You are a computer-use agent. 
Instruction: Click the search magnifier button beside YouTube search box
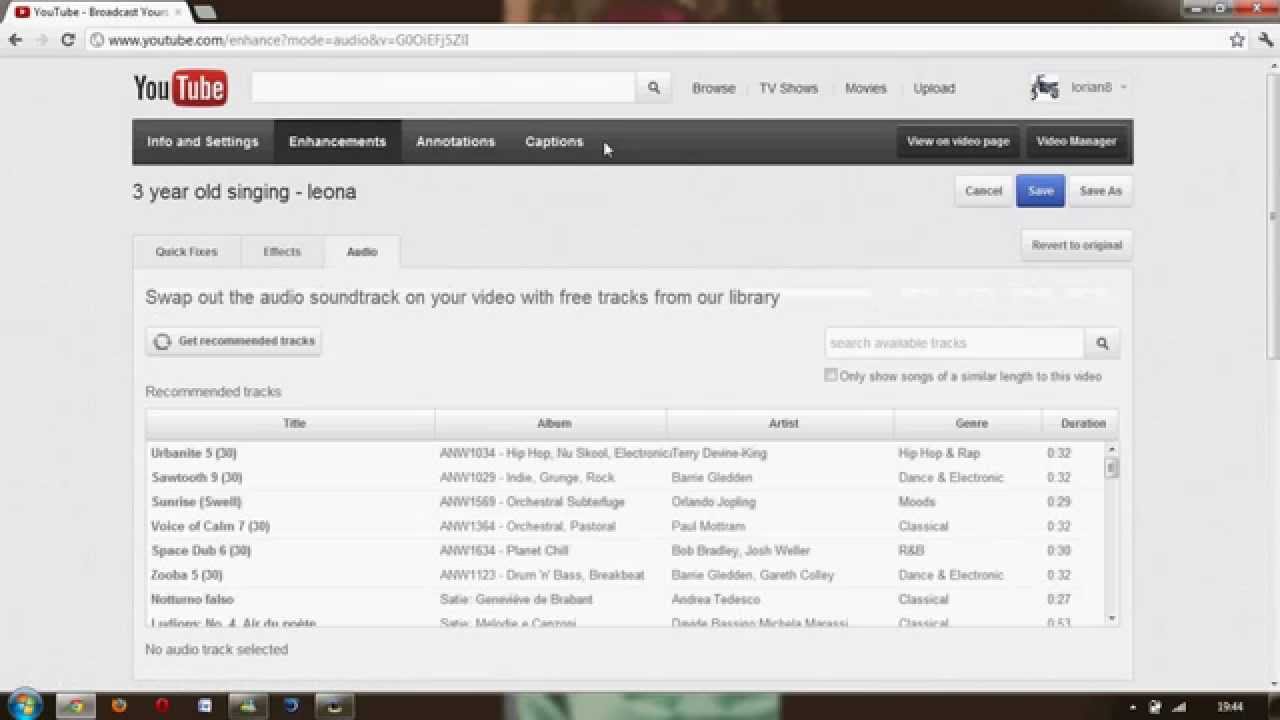(x=653, y=88)
